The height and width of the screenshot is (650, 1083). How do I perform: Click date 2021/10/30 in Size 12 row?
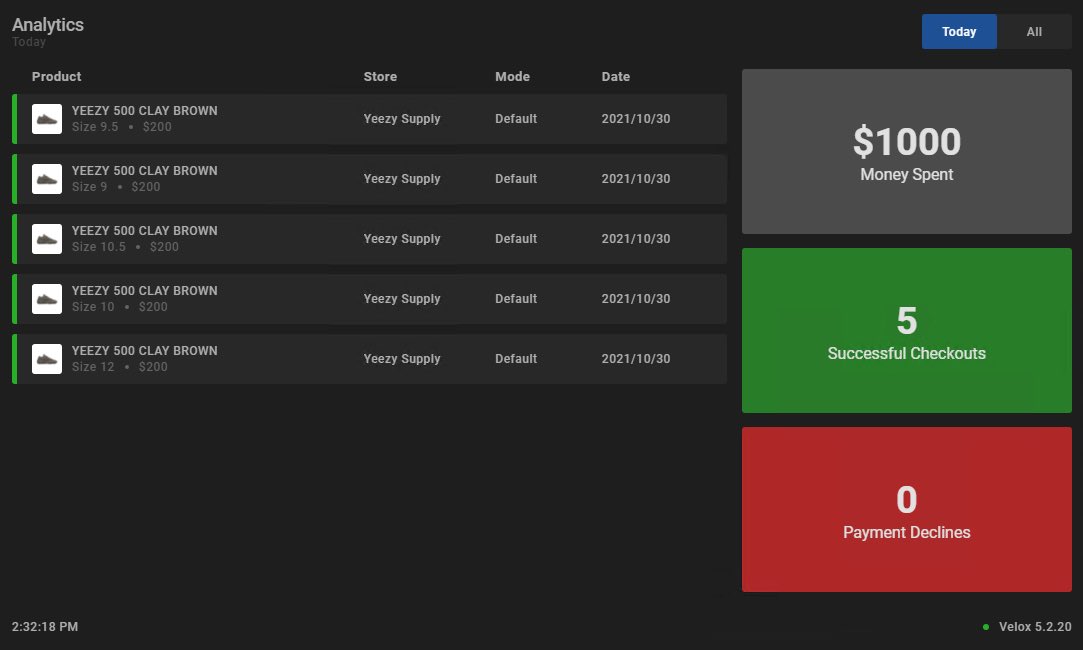[635, 359]
